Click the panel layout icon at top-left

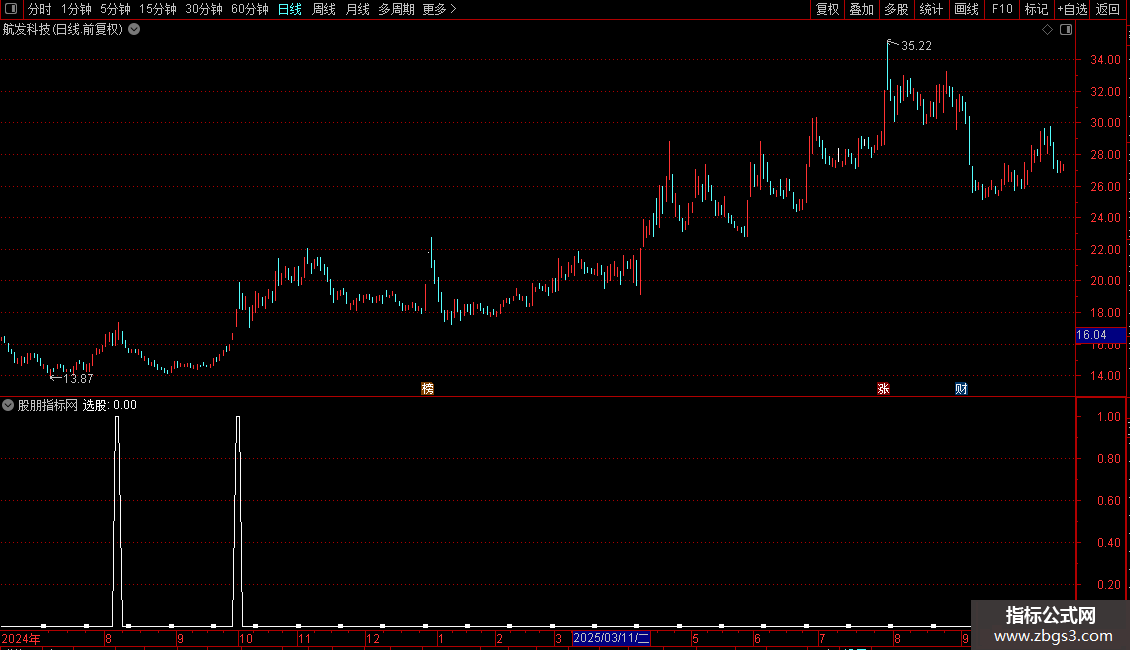pyautogui.click(x=11, y=9)
